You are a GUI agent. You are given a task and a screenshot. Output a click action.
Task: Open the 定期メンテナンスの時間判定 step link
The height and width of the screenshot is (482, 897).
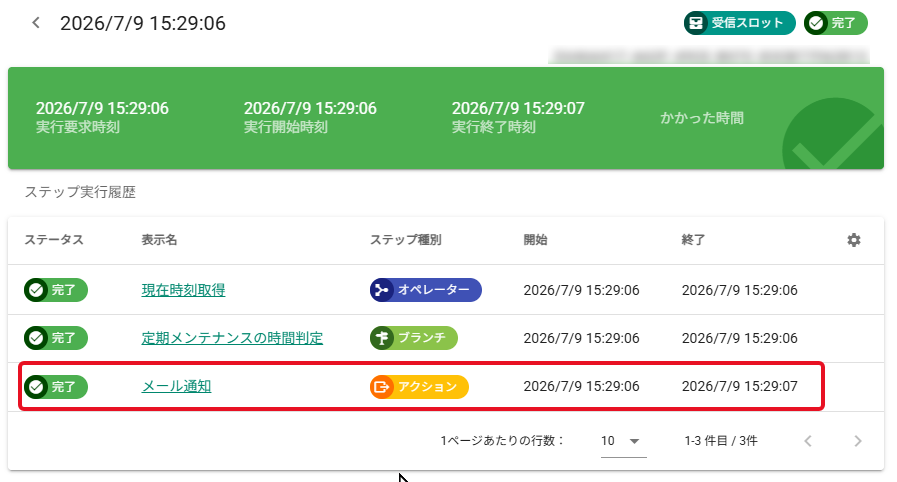[x=232, y=338]
